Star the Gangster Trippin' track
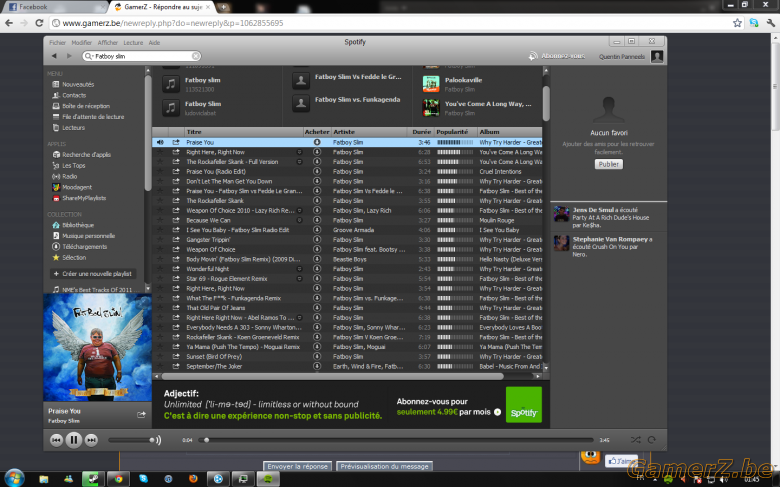This screenshot has height=487, width=780. tap(160, 240)
